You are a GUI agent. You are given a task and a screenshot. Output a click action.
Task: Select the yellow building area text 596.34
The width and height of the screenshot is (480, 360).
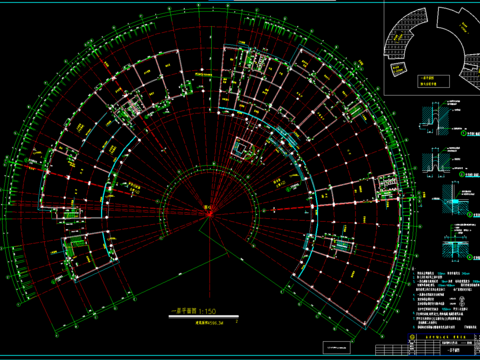[x=210, y=323]
